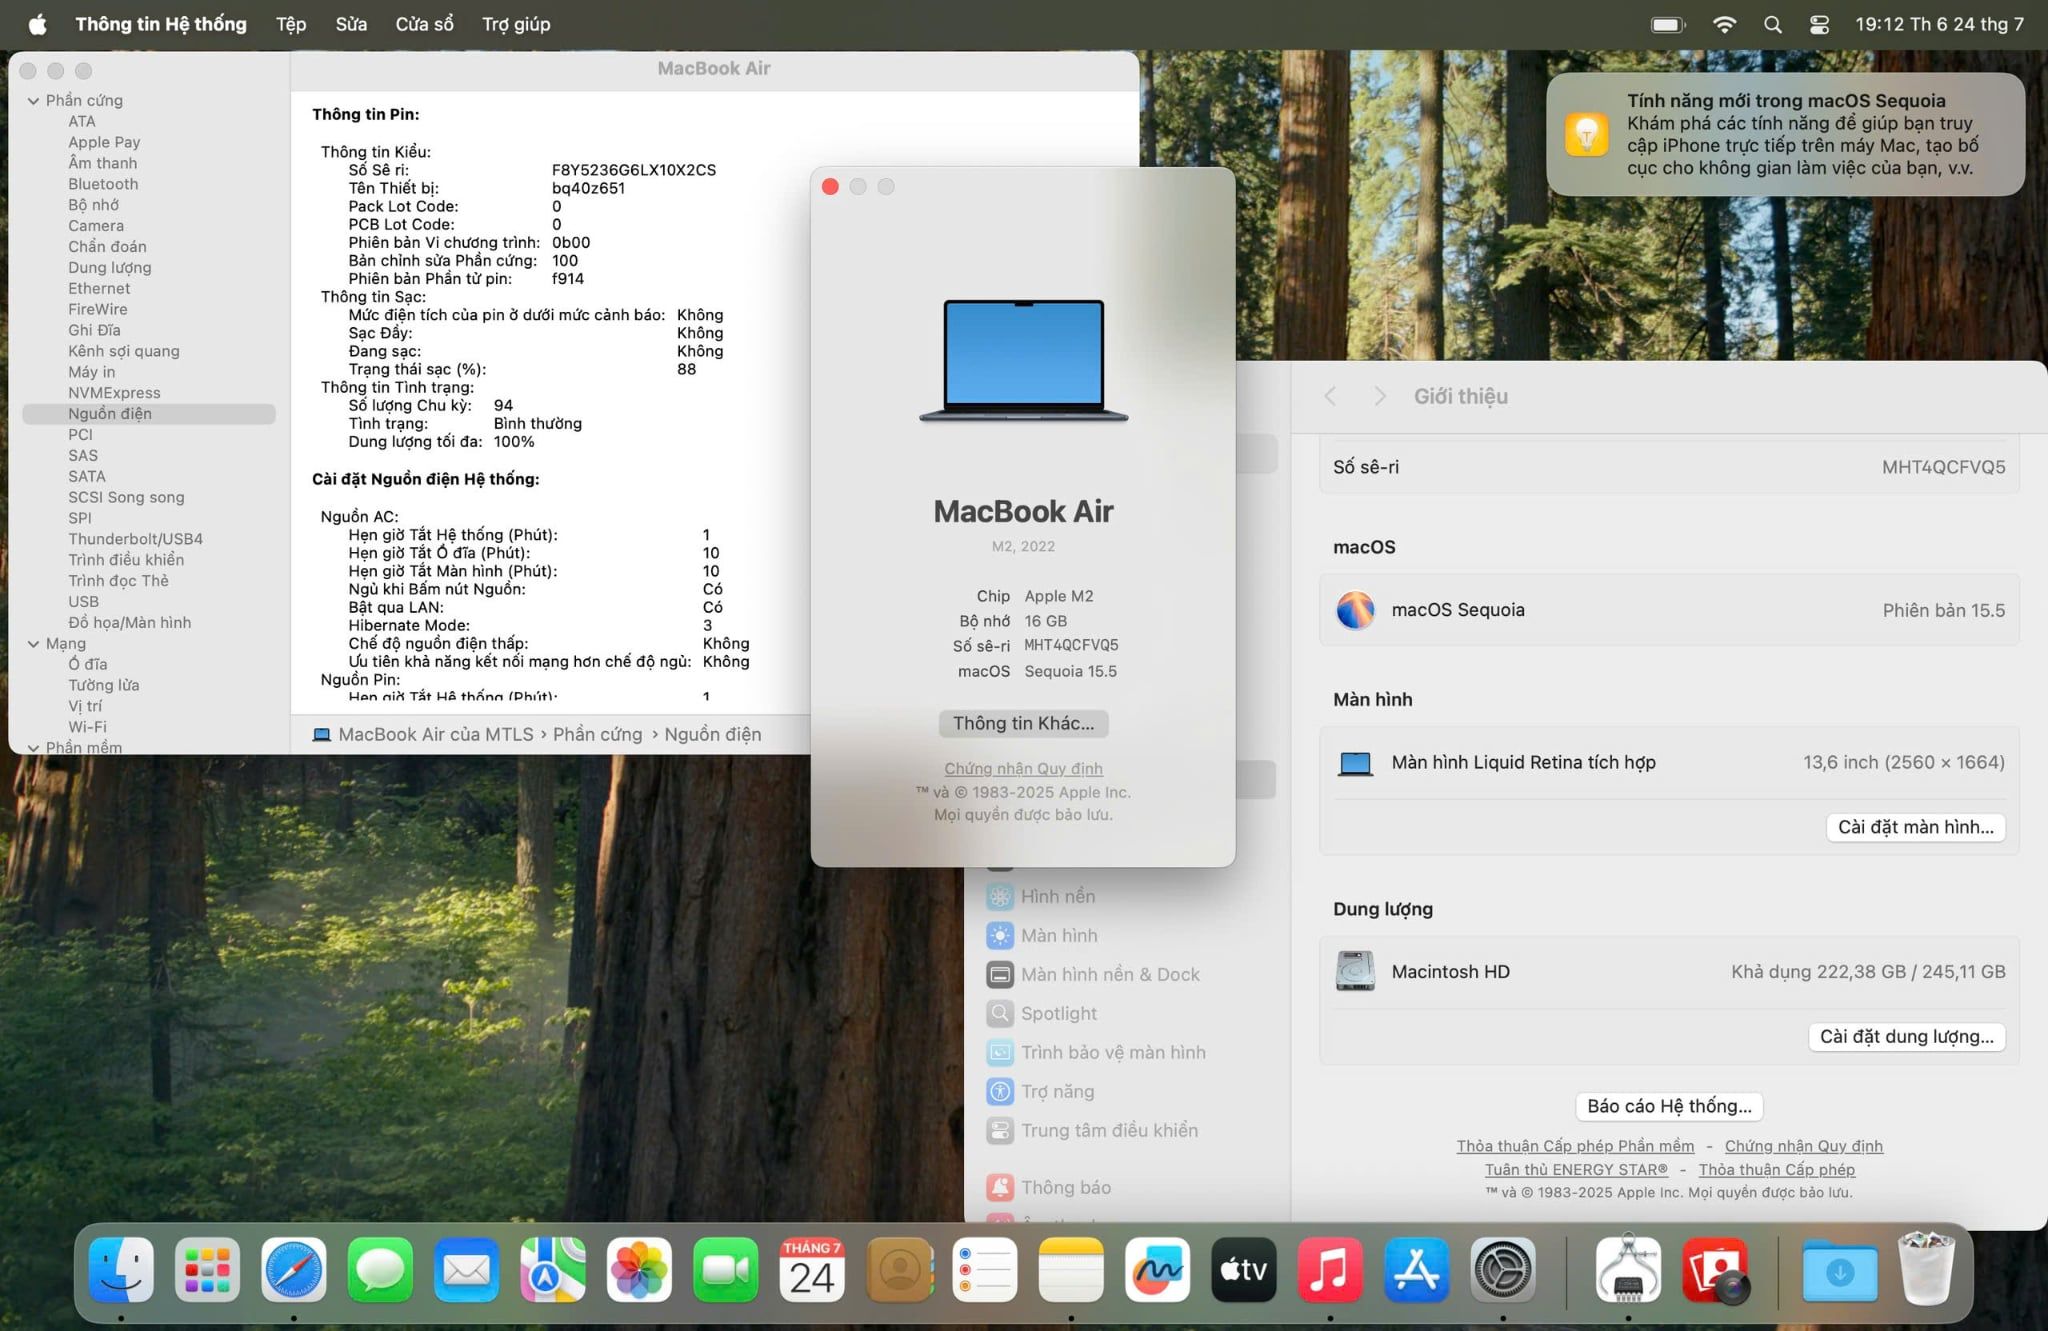
Task: Open Messages app in the Dock
Action: pos(380,1270)
